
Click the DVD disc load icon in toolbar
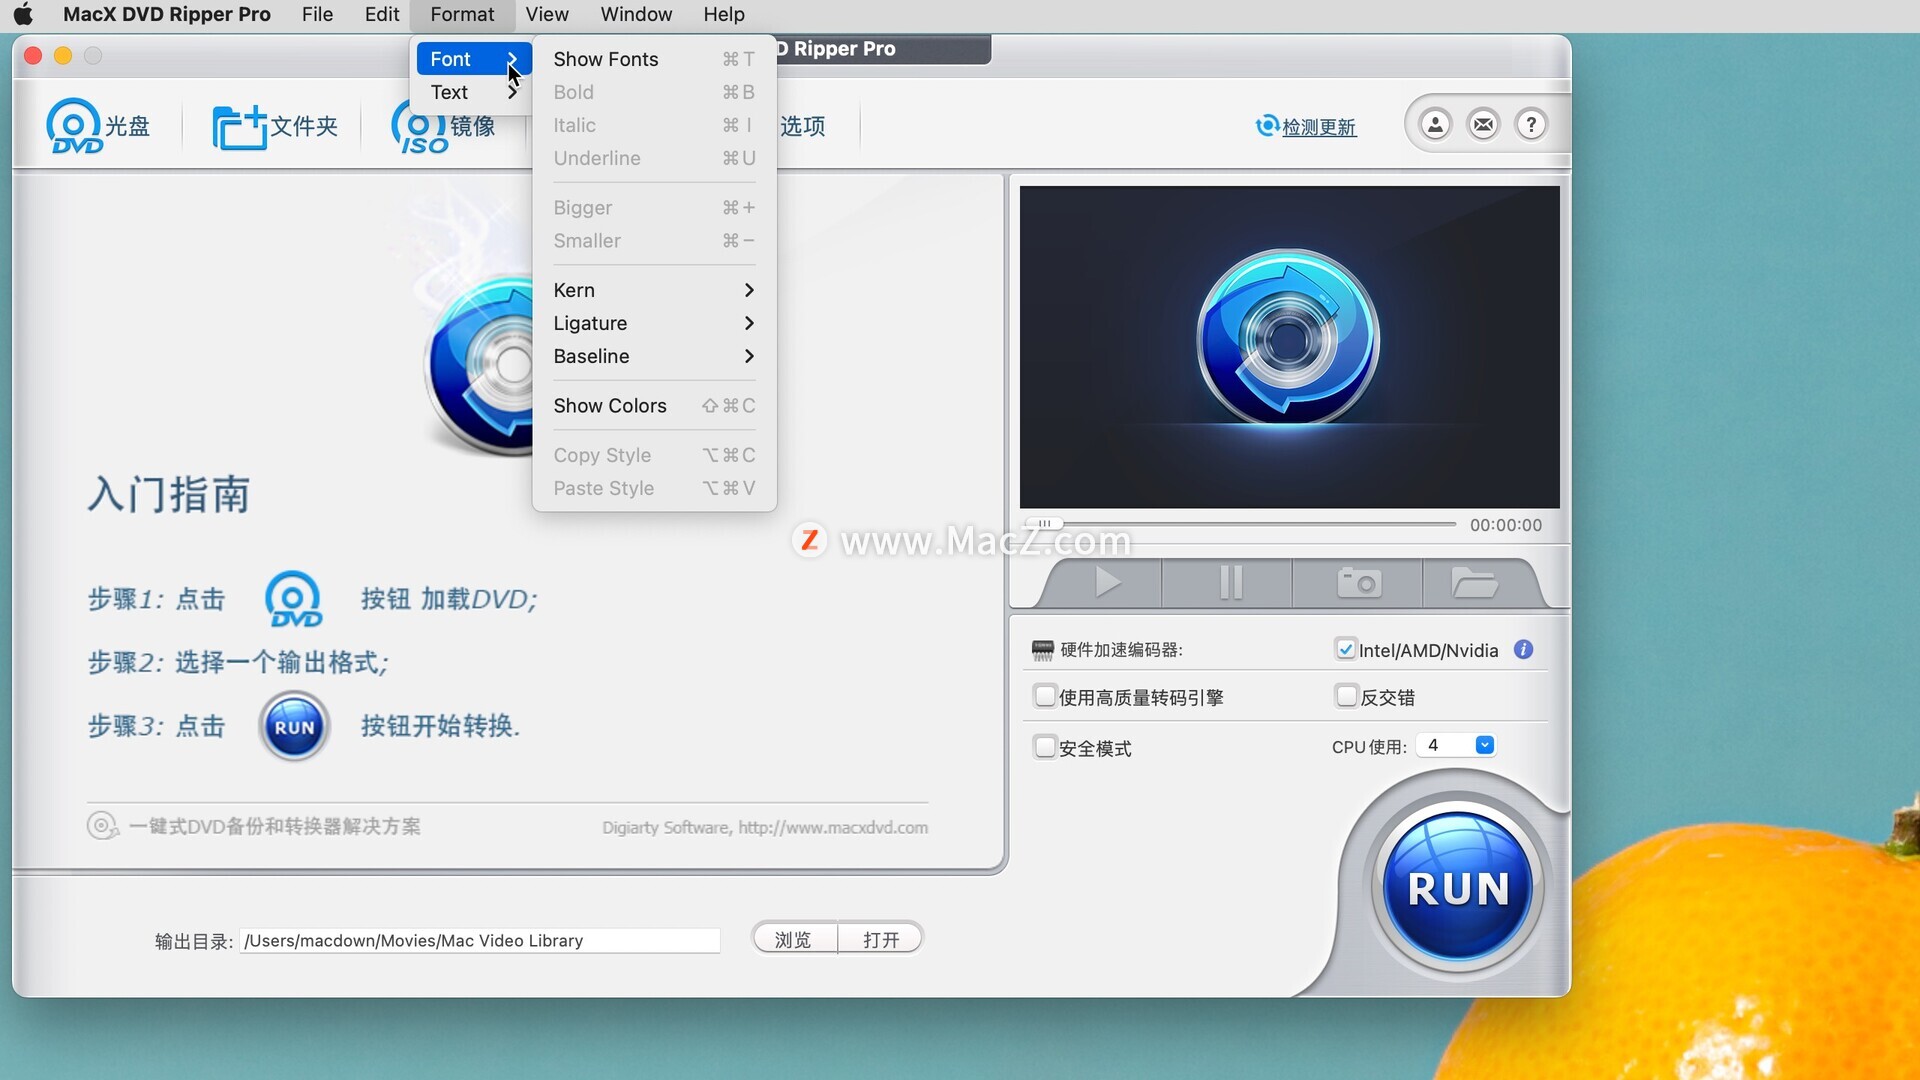click(x=74, y=126)
